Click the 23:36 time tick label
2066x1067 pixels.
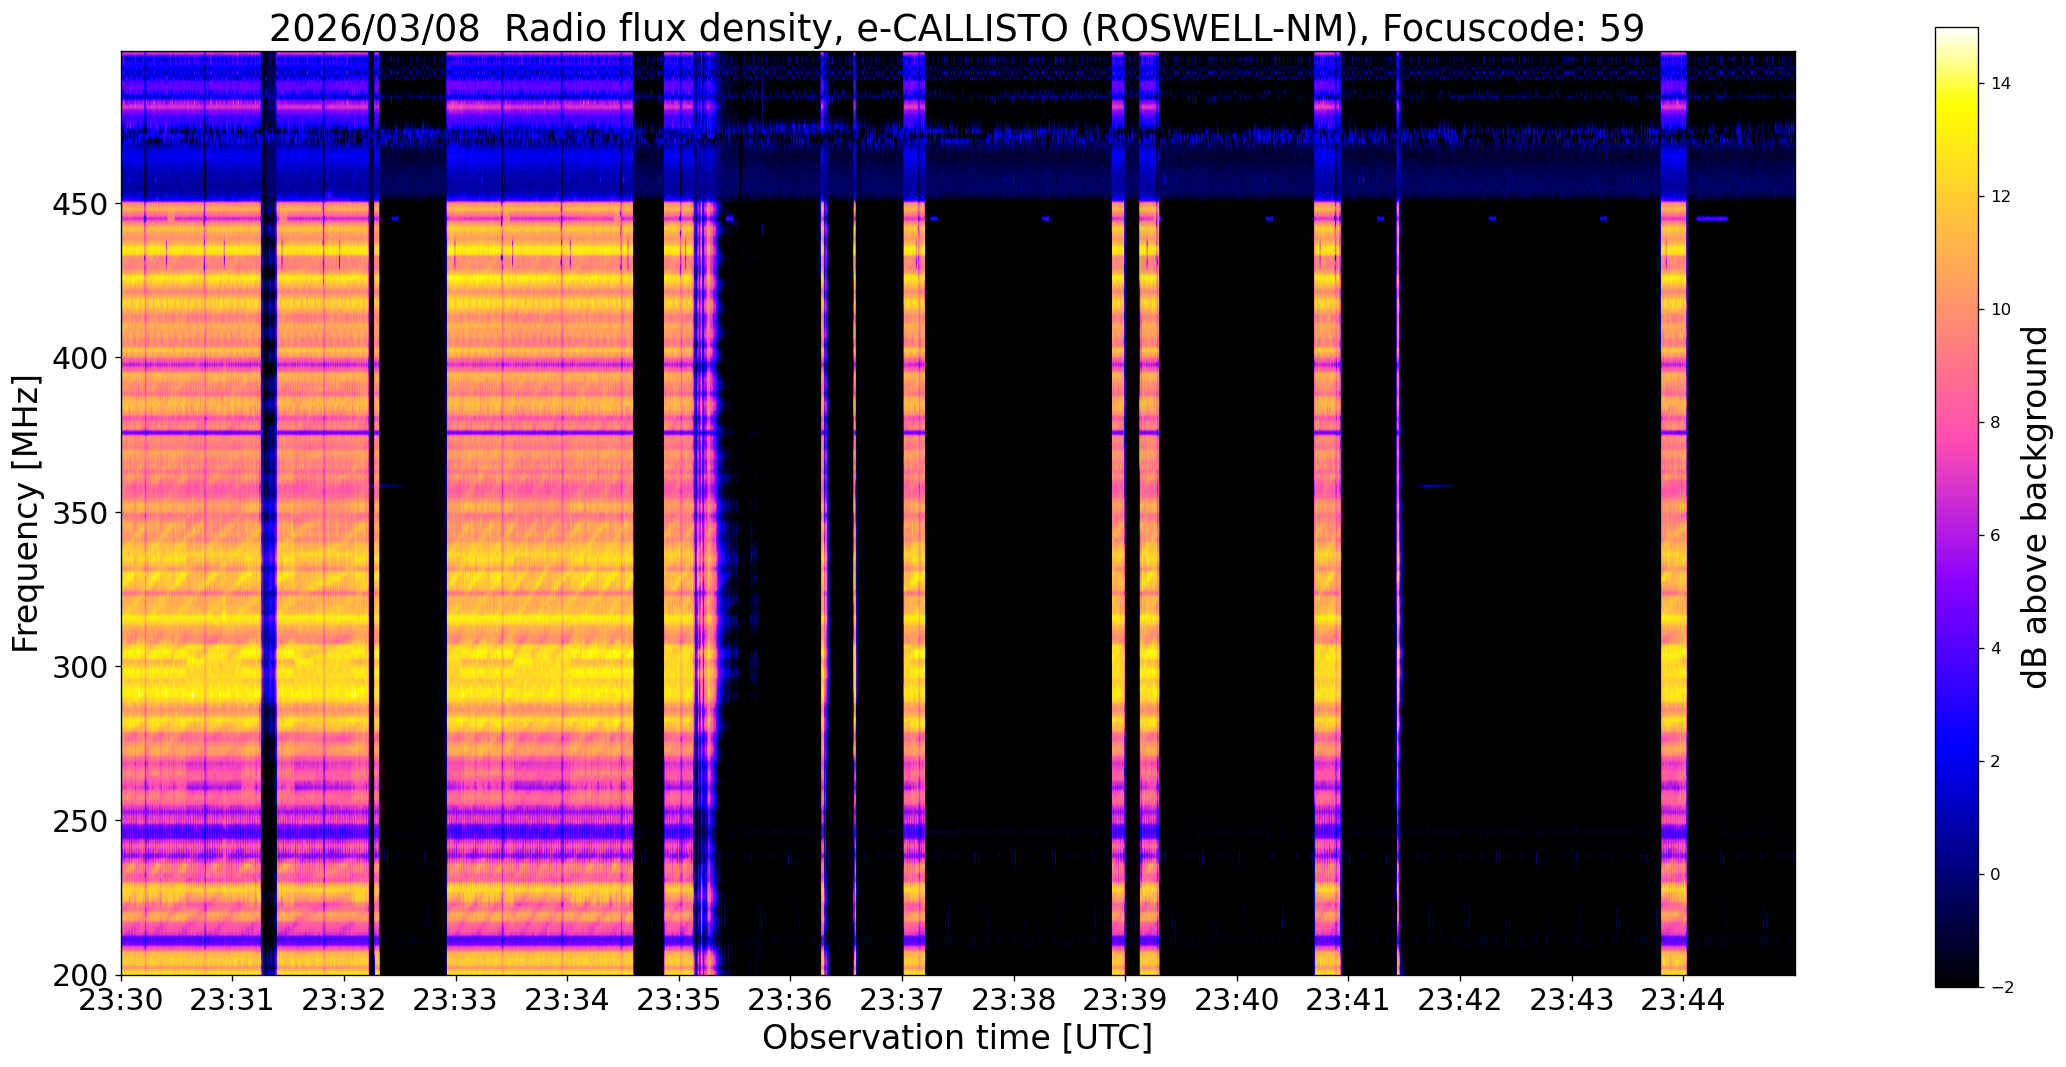click(x=791, y=1000)
